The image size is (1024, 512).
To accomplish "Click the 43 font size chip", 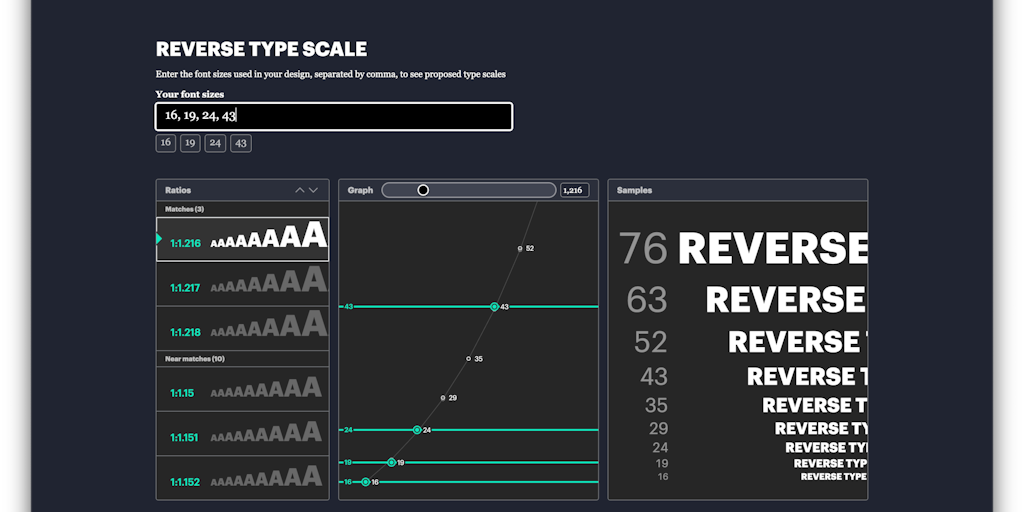I will (x=240, y=143).
